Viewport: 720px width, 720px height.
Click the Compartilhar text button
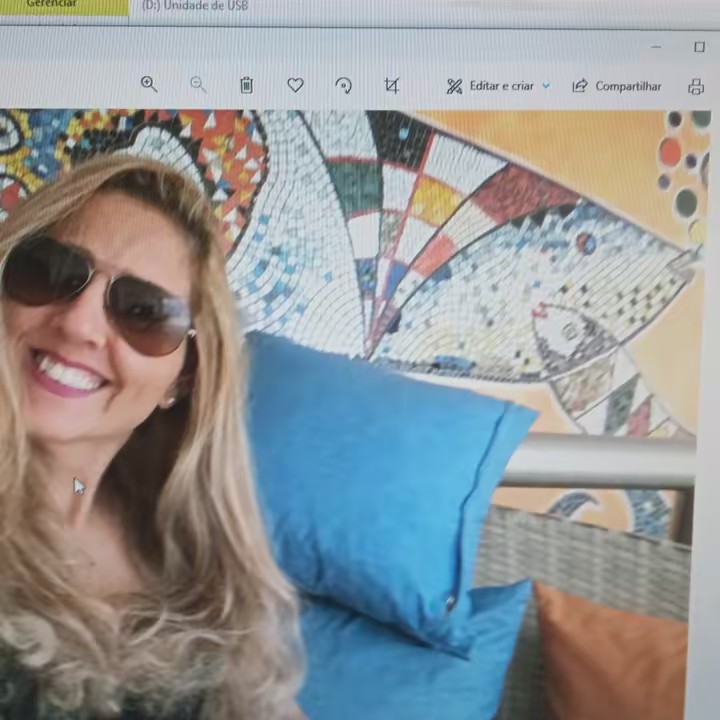tap(628, 86)
